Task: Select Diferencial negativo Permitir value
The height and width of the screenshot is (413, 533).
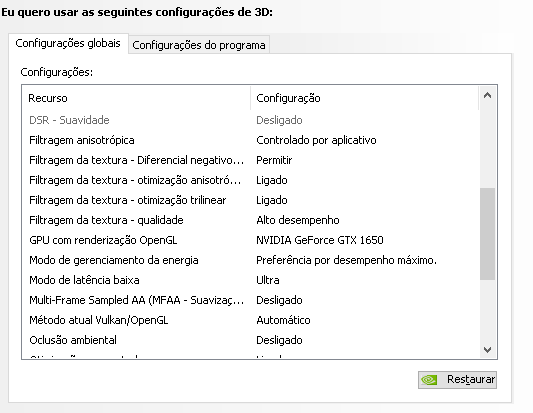Action: pyautogui.click(x=274, y=160)
